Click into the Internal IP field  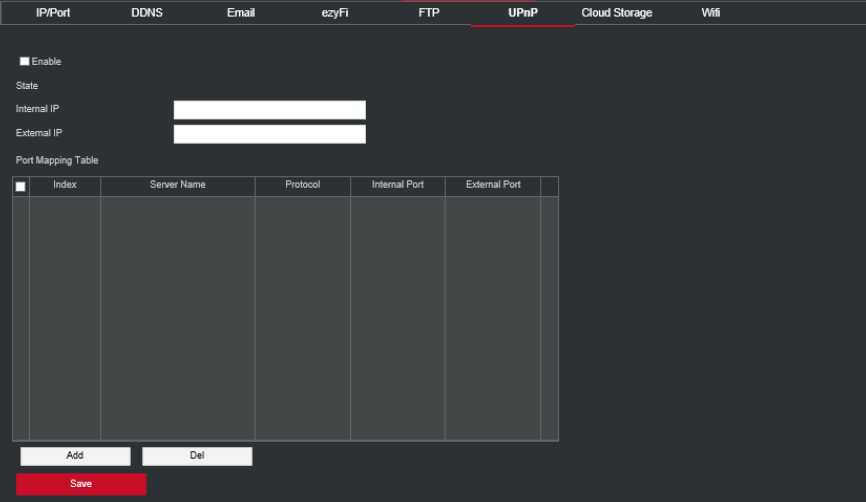(x=269, y=110)
